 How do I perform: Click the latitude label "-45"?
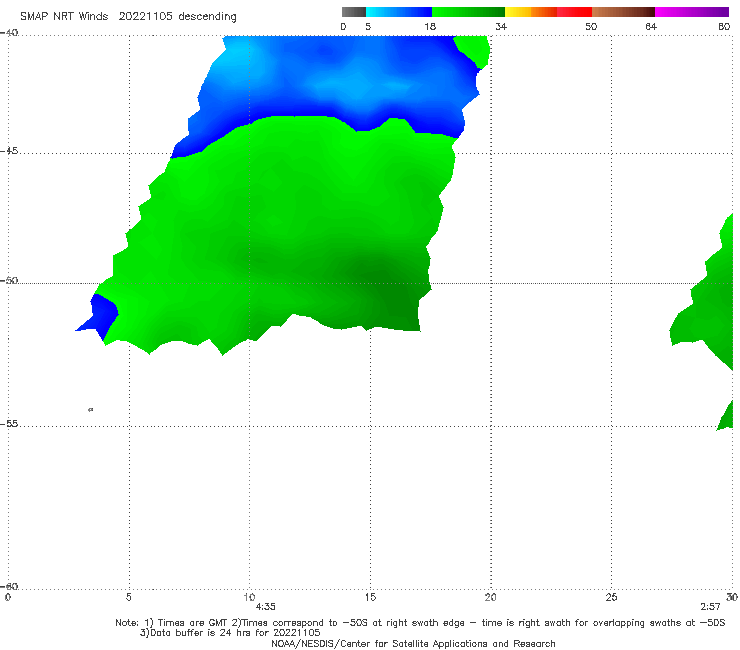coord(9,151)
